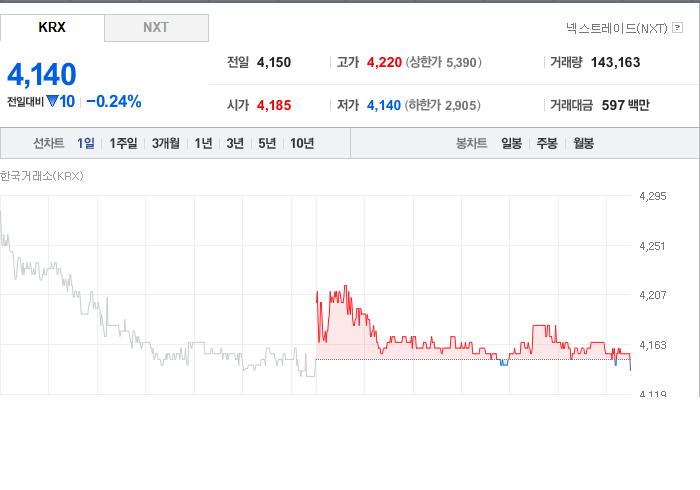Switch to the KRX tab
The image size is (700, 490).
point(52,28)
